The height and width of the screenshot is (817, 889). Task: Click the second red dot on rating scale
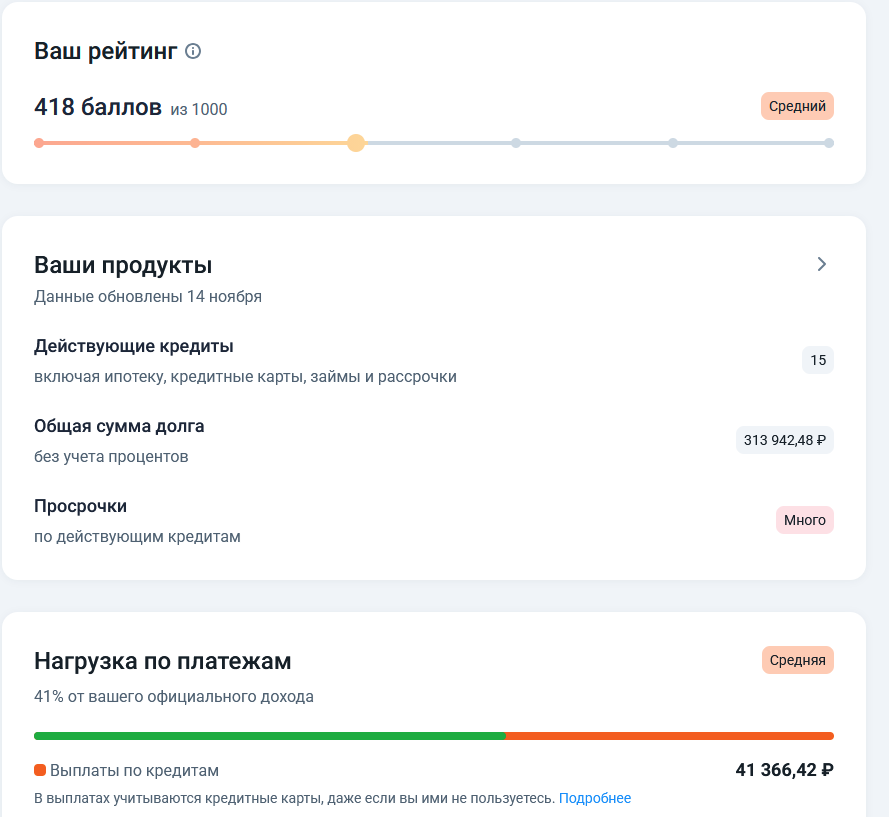(x=195, y=143)
